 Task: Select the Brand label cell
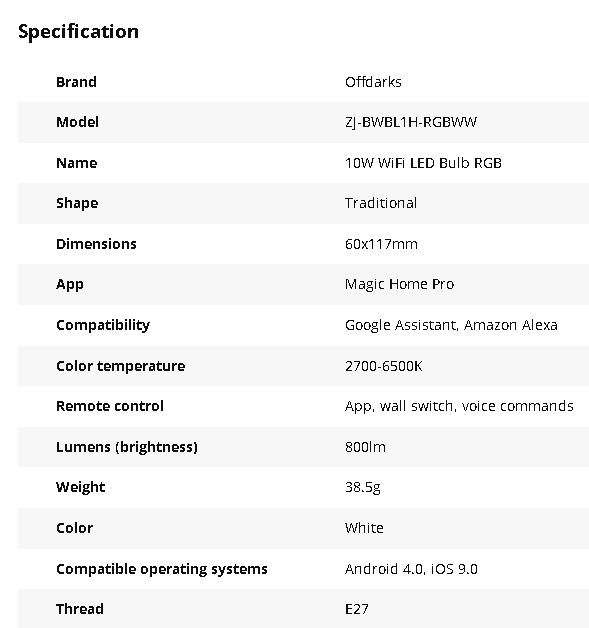(76, 82)
